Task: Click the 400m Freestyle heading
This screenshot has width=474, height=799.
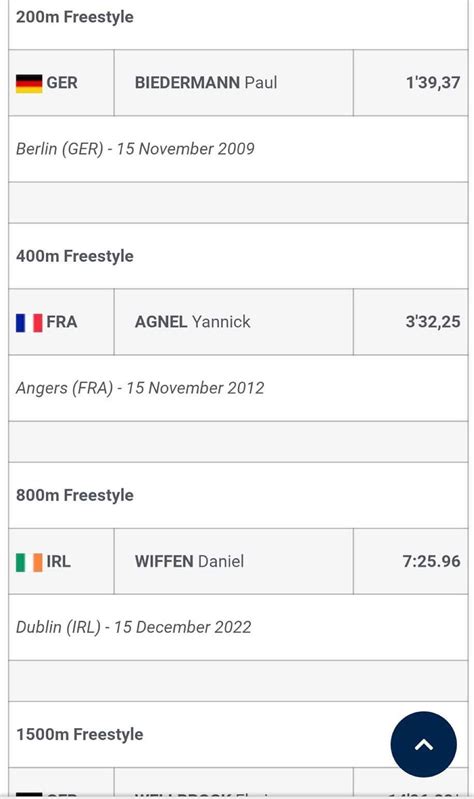Action: point(74,256)
